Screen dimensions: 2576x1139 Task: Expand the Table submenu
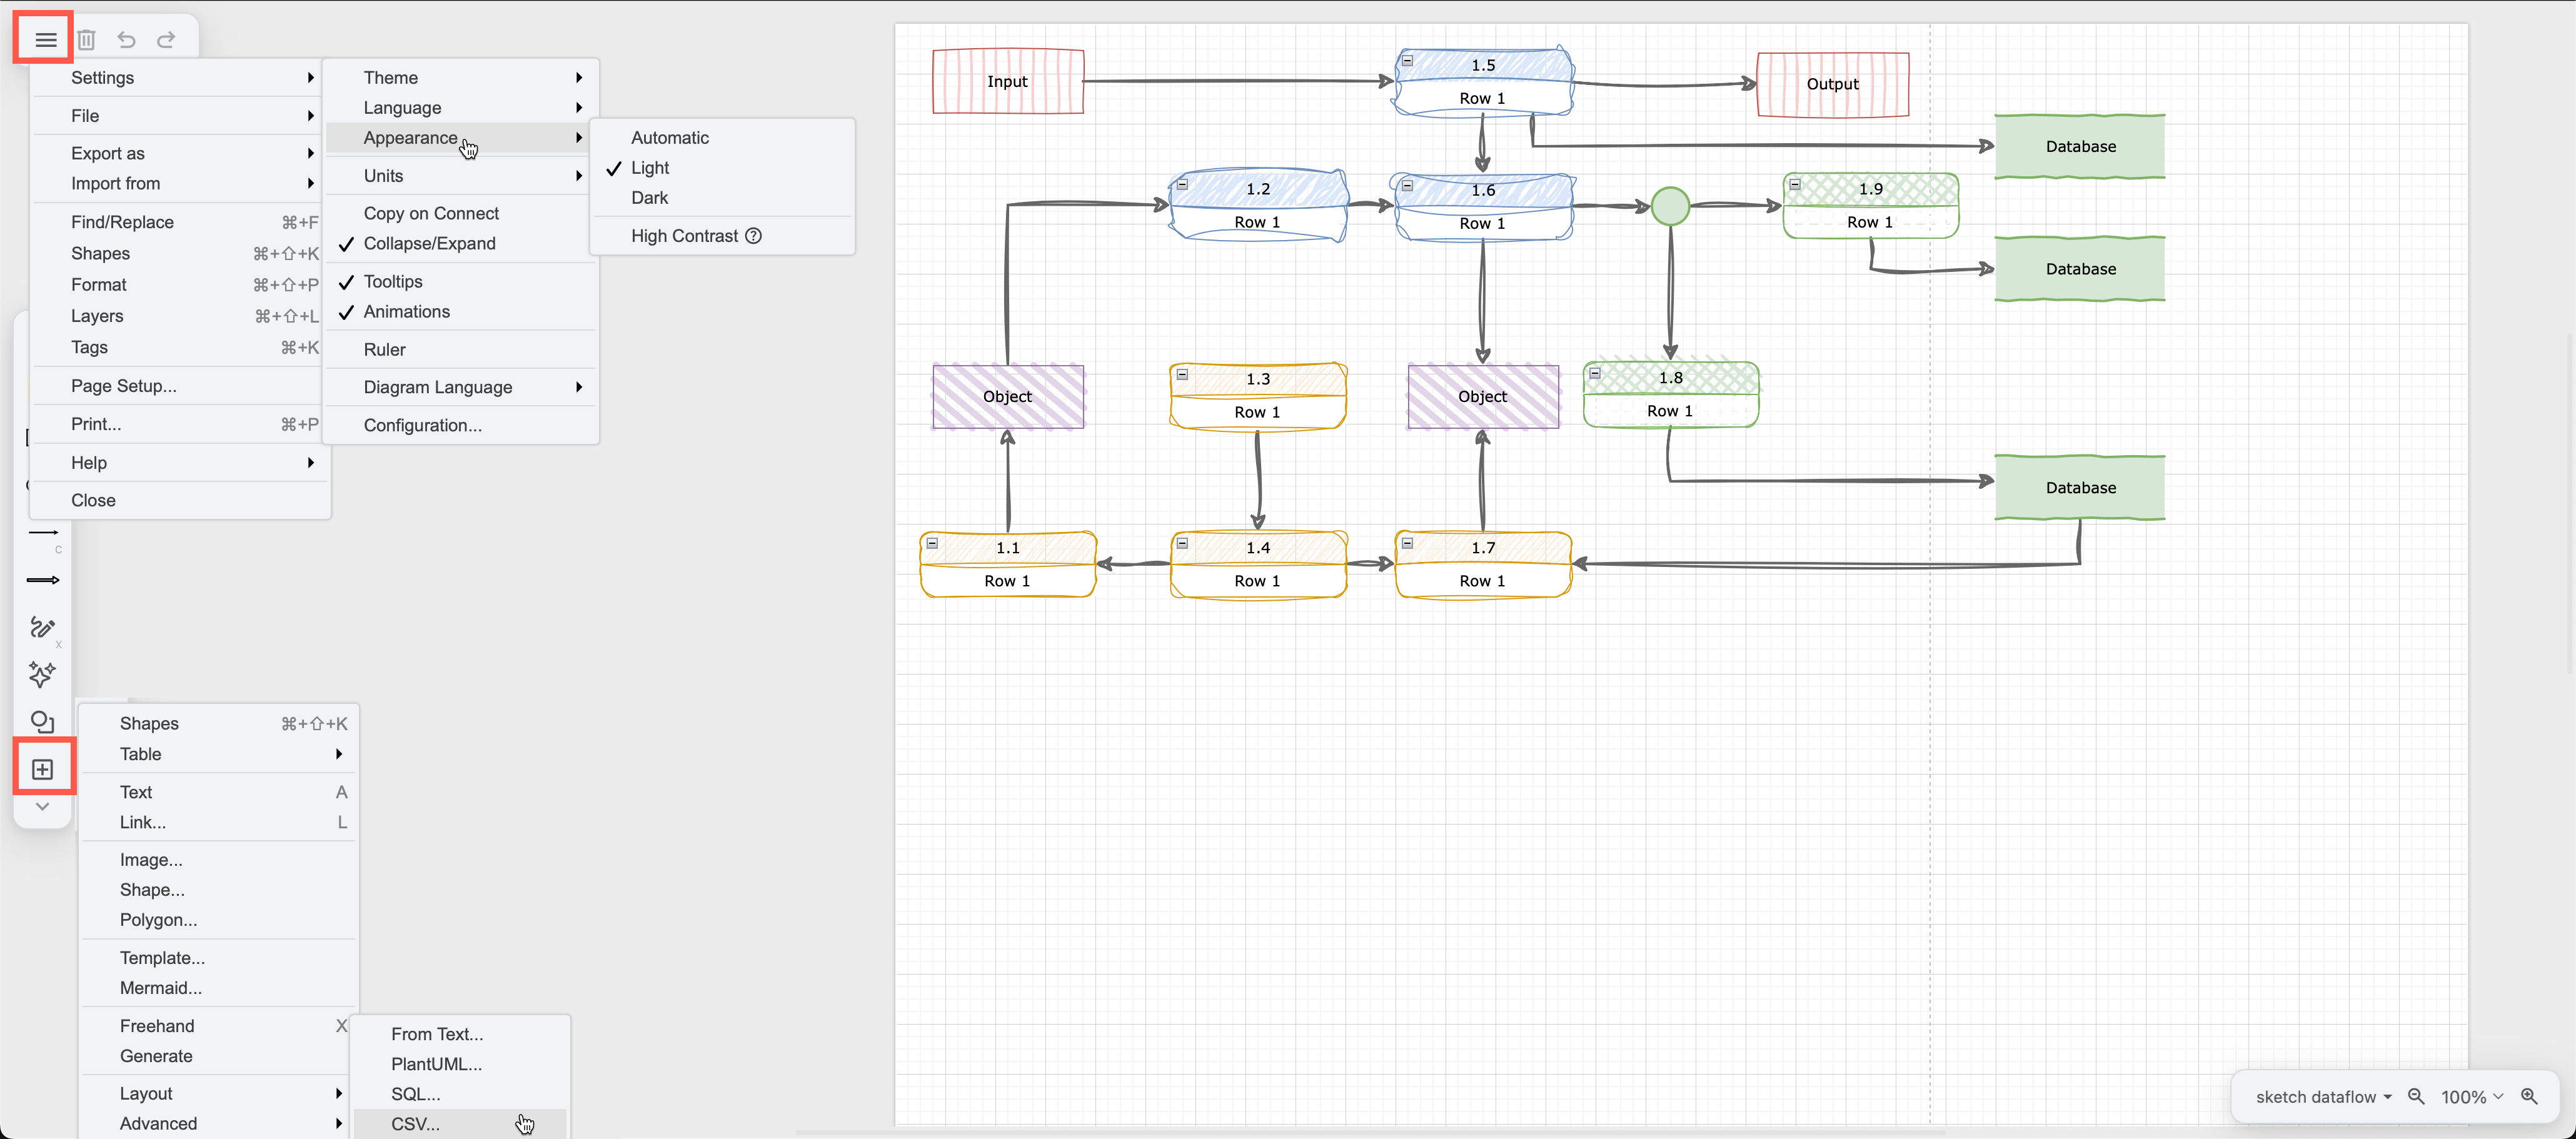click(x=218, y=754)
